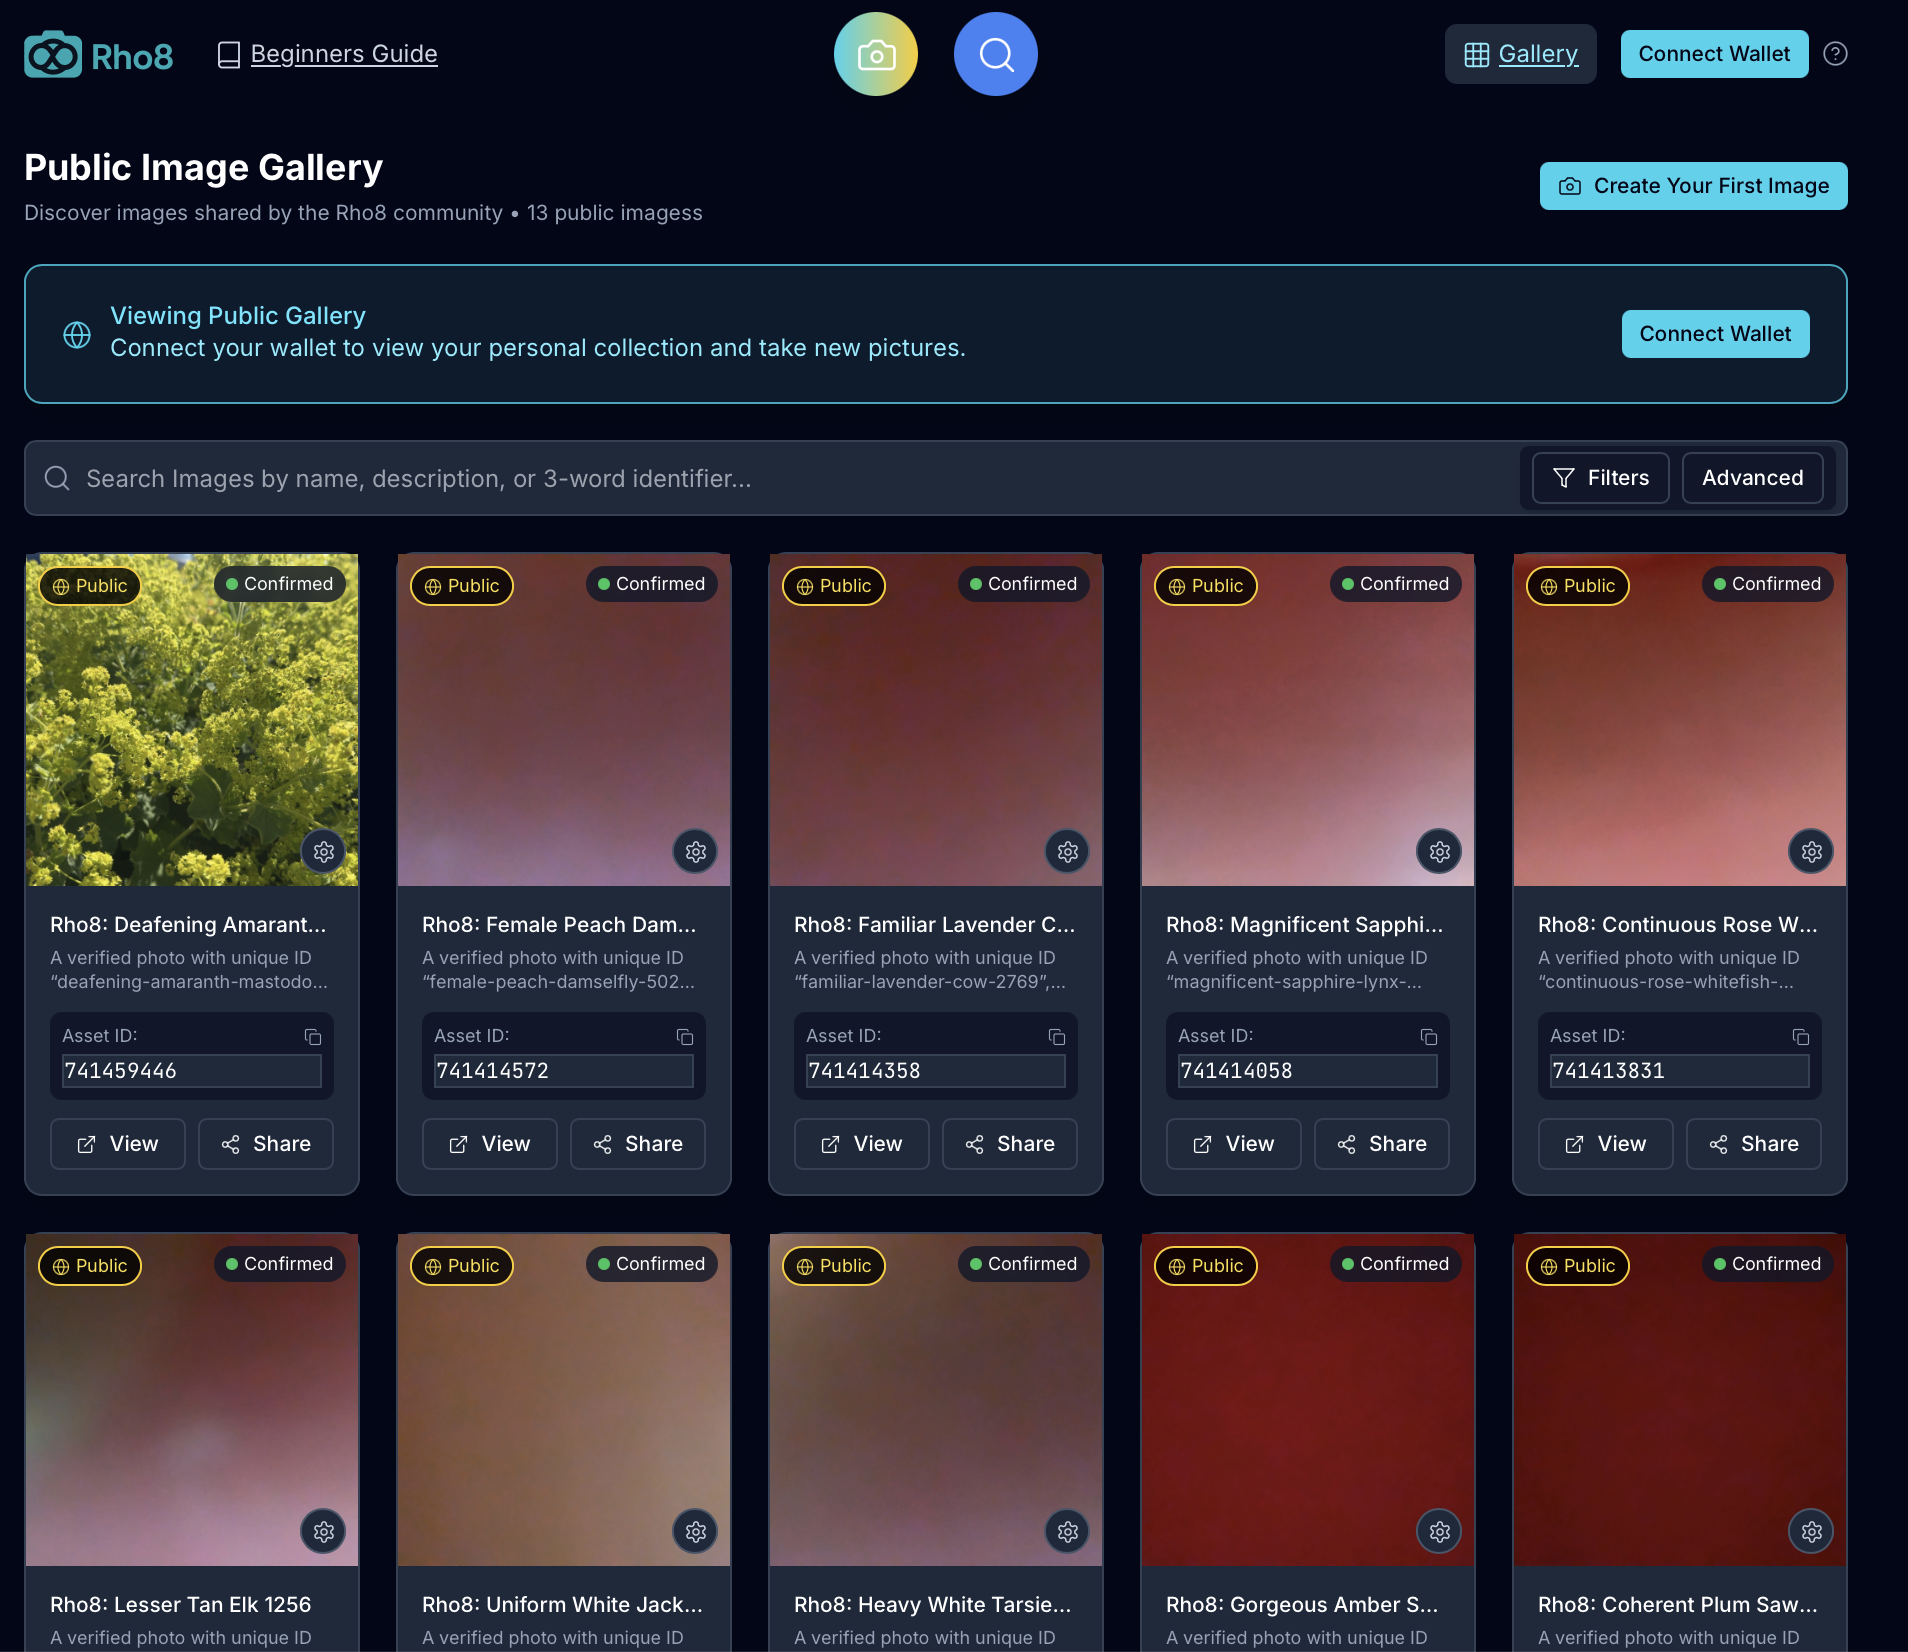Open settings gear on Lesser Tan Elk image
The width and height of the screenshot is (1908, 1652).
pos(324,1532)
